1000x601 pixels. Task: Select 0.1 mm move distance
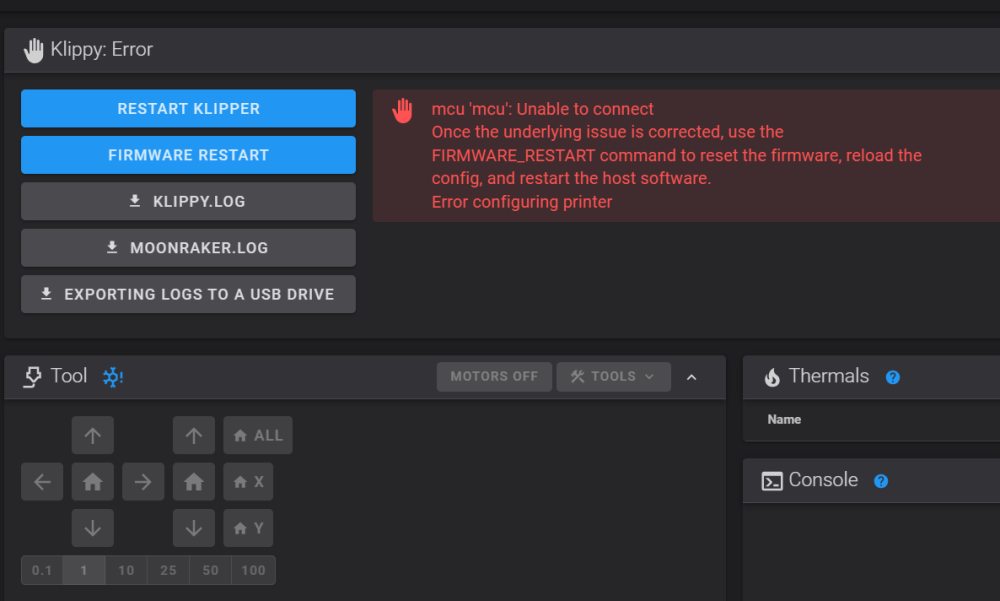point(42,570)
